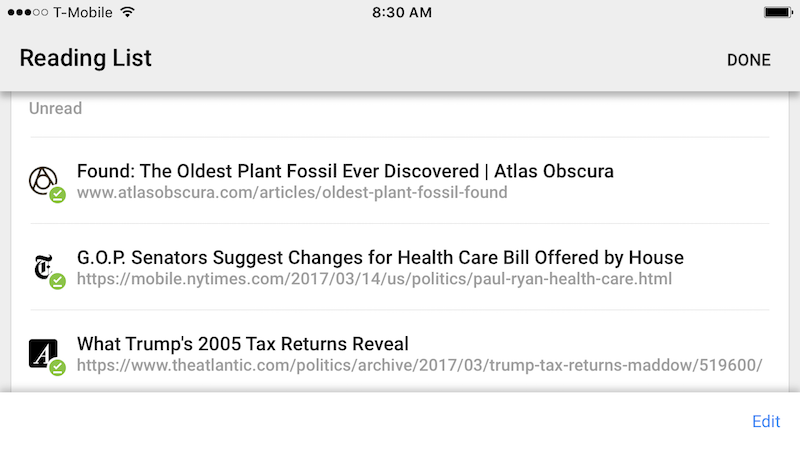Tap the theatlantic.com article URL

tap(419, 365)
